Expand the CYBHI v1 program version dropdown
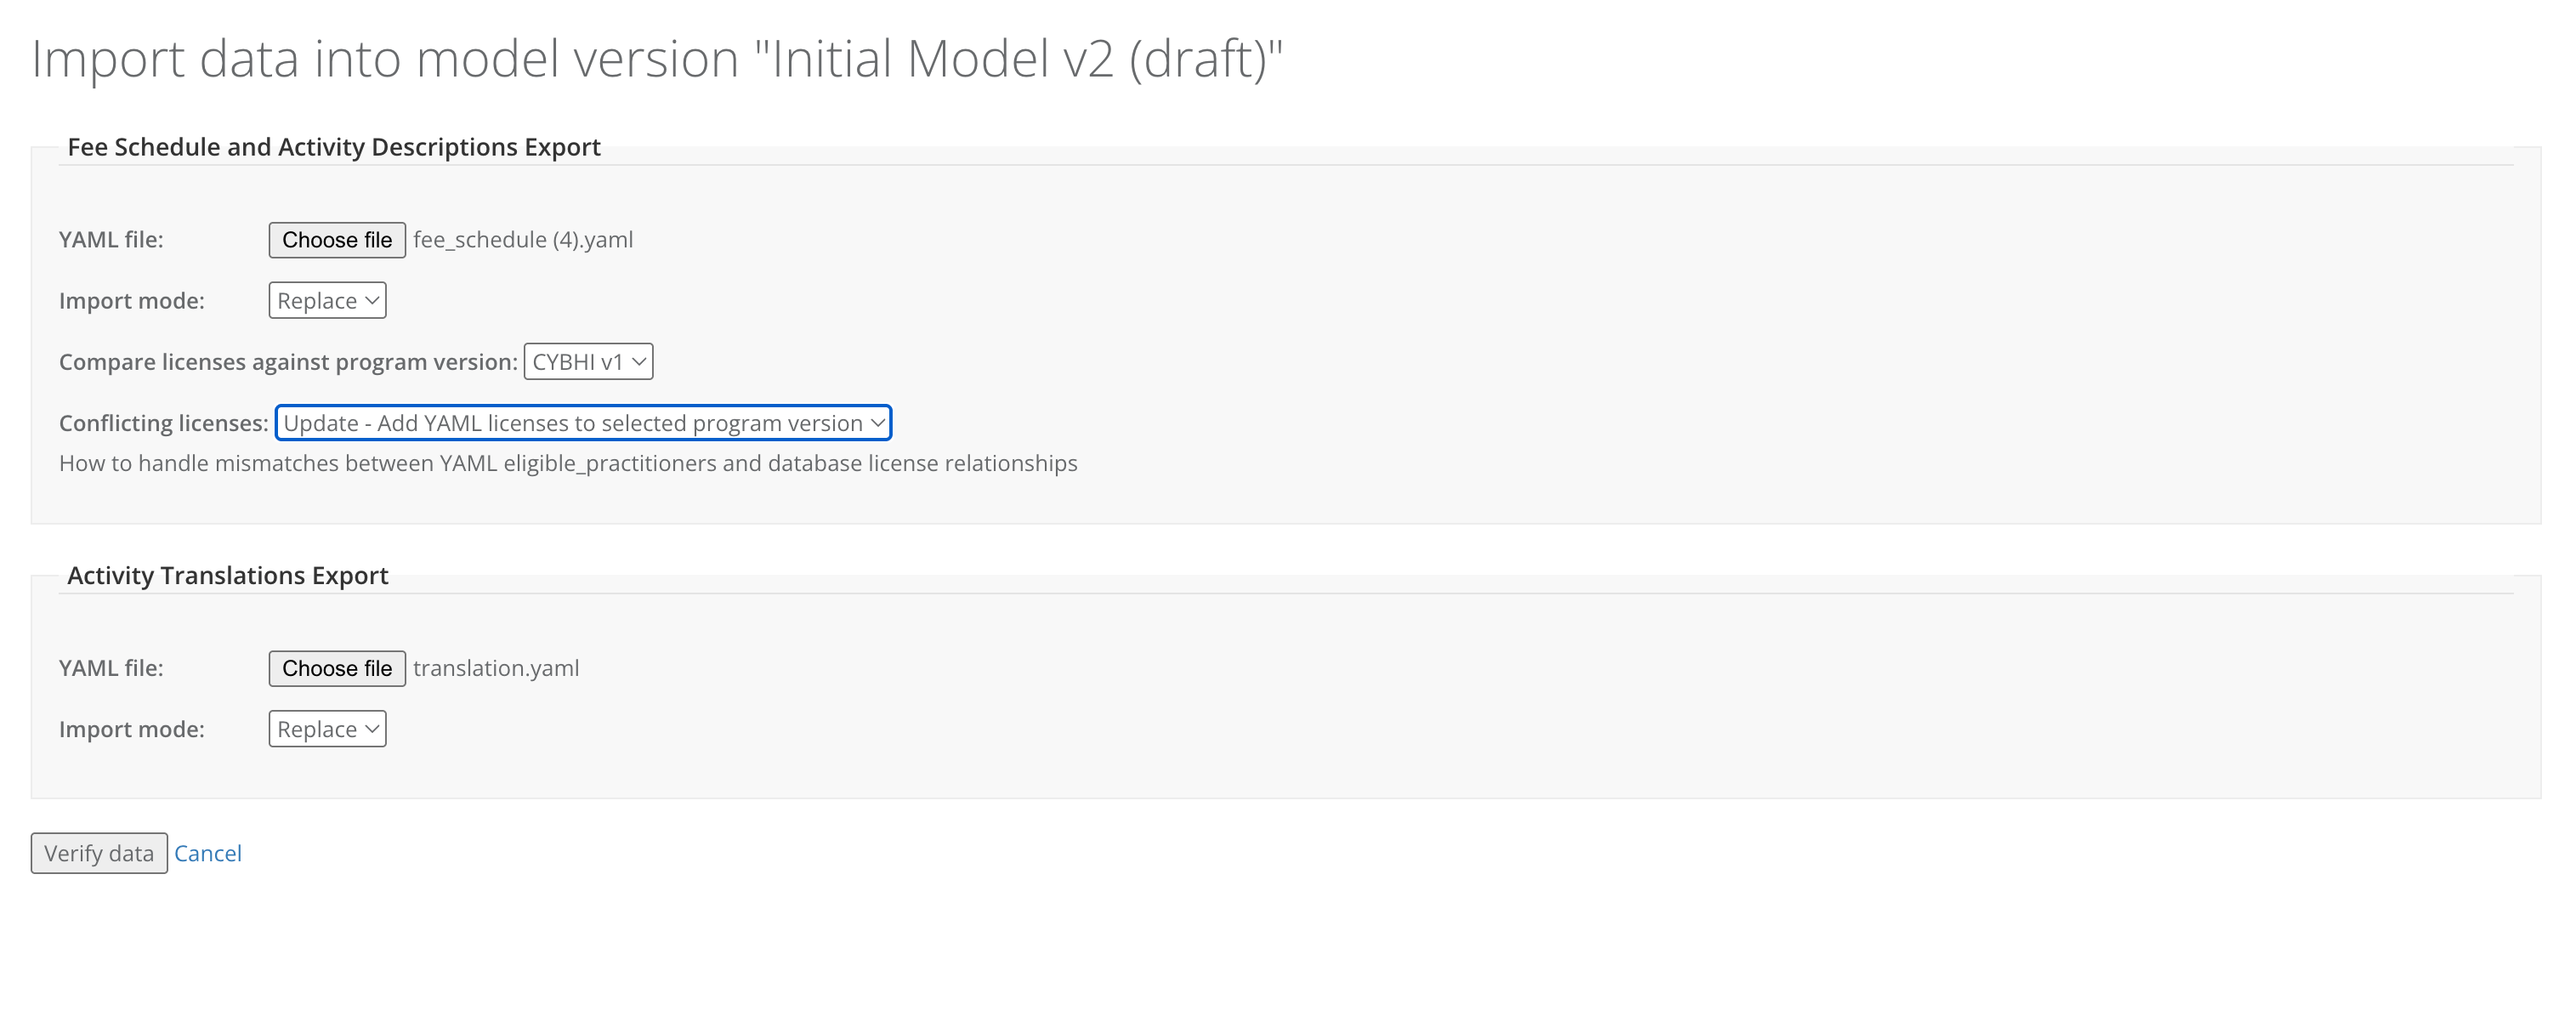This screenshot has width=2576, height=1022. tap(588, 362)
